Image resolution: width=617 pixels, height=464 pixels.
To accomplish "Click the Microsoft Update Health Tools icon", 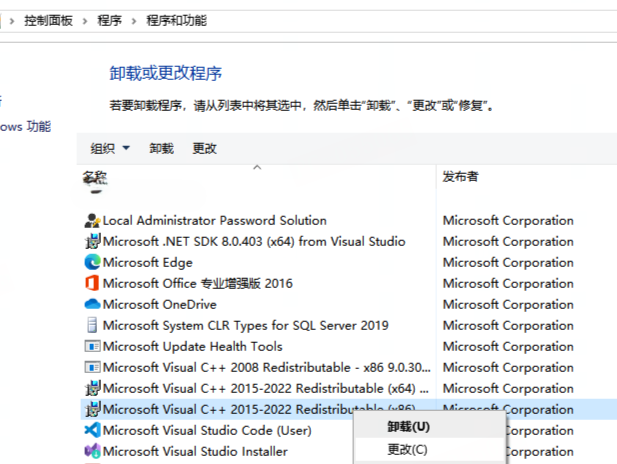I will point(92,346).
